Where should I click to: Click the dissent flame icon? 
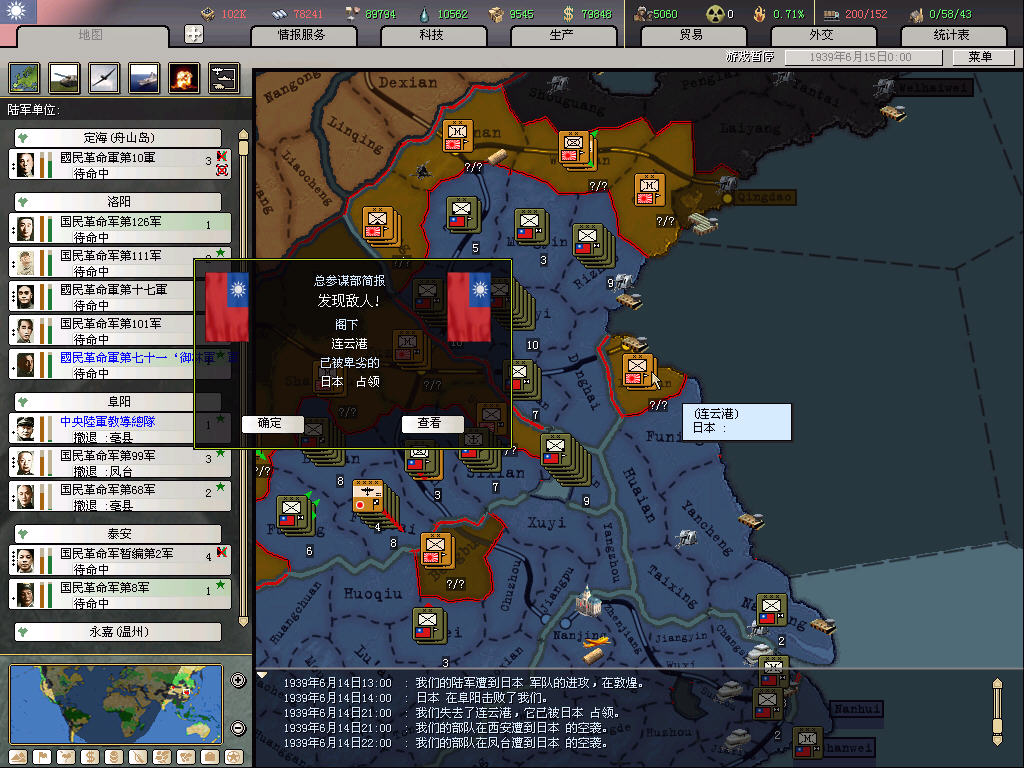(x=760, y=14)
